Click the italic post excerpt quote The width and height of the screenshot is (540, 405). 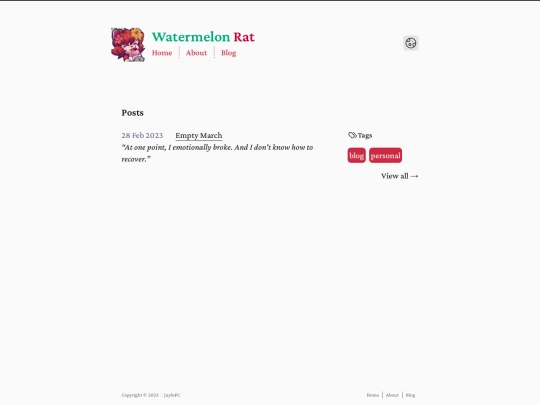[x=217, y=153]
